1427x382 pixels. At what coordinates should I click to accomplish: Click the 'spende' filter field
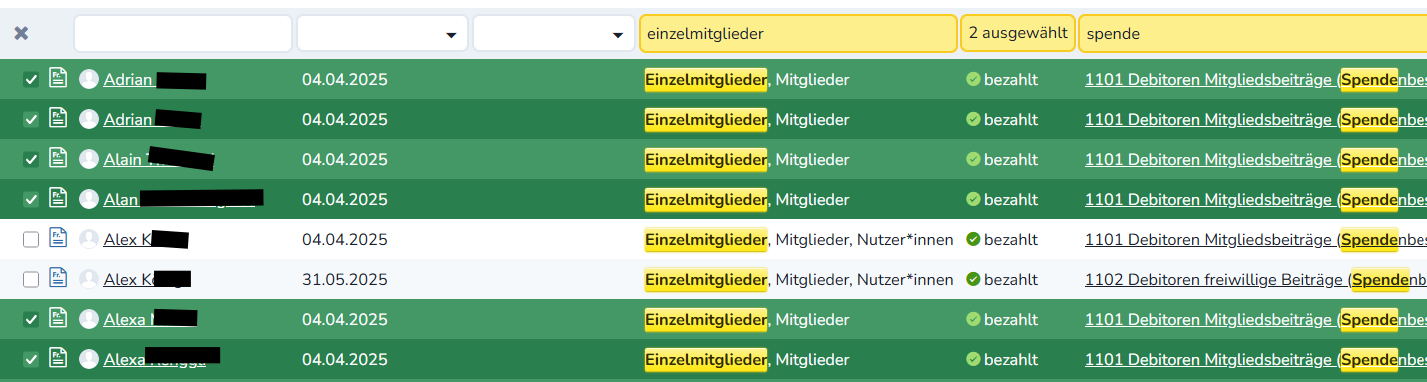pyautogui.click(x=1252, y=33)
